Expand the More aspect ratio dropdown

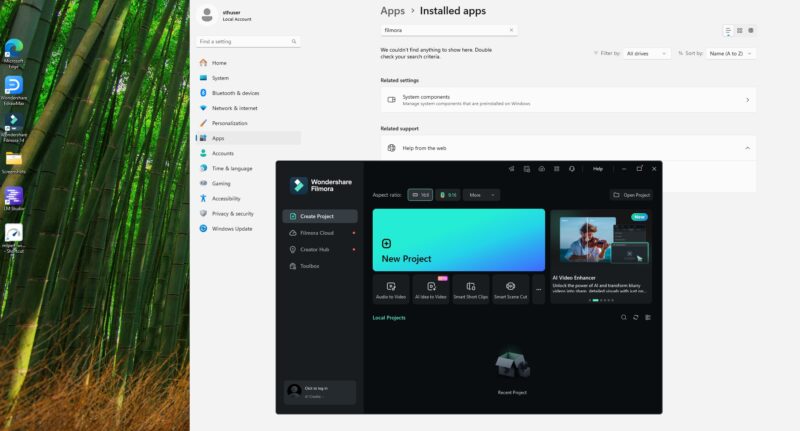481,195
